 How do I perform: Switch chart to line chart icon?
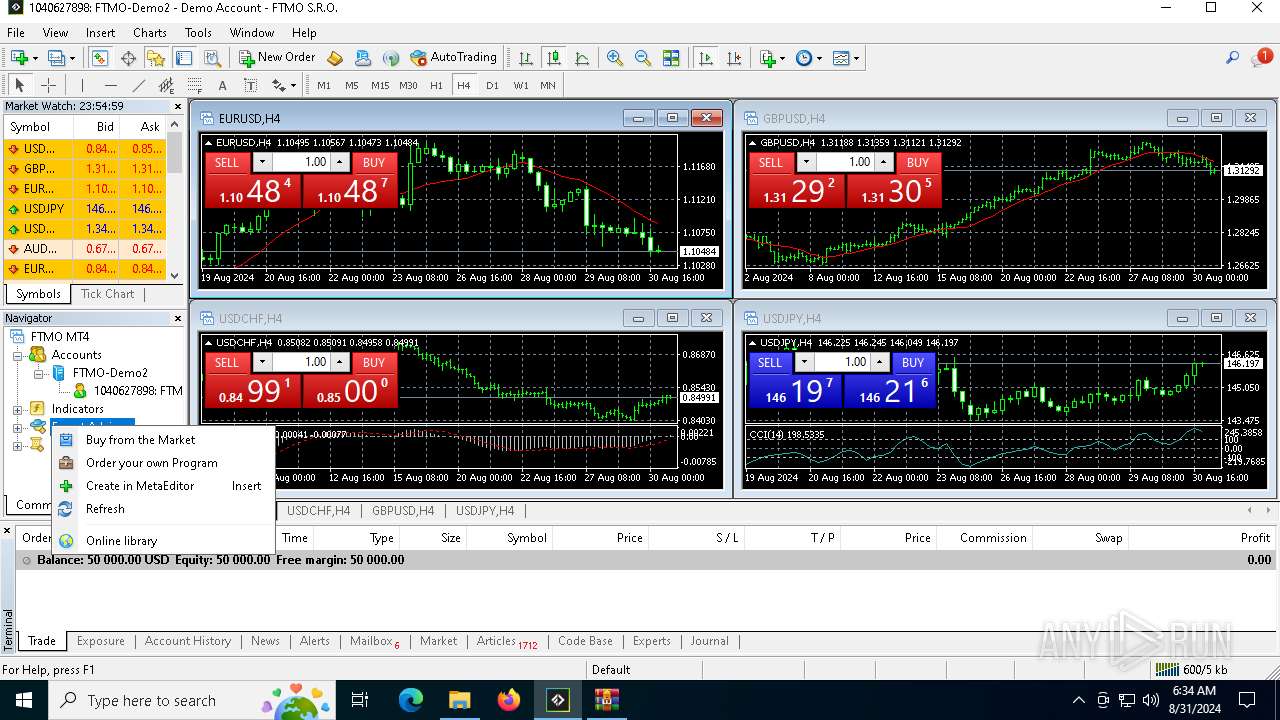click(x=582, y=58)
